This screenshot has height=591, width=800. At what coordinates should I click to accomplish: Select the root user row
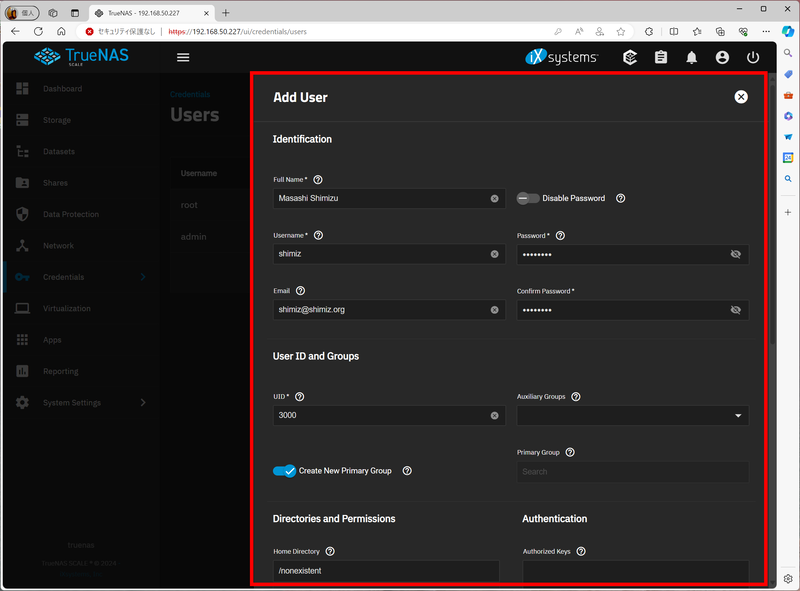(x=210, y=205)
